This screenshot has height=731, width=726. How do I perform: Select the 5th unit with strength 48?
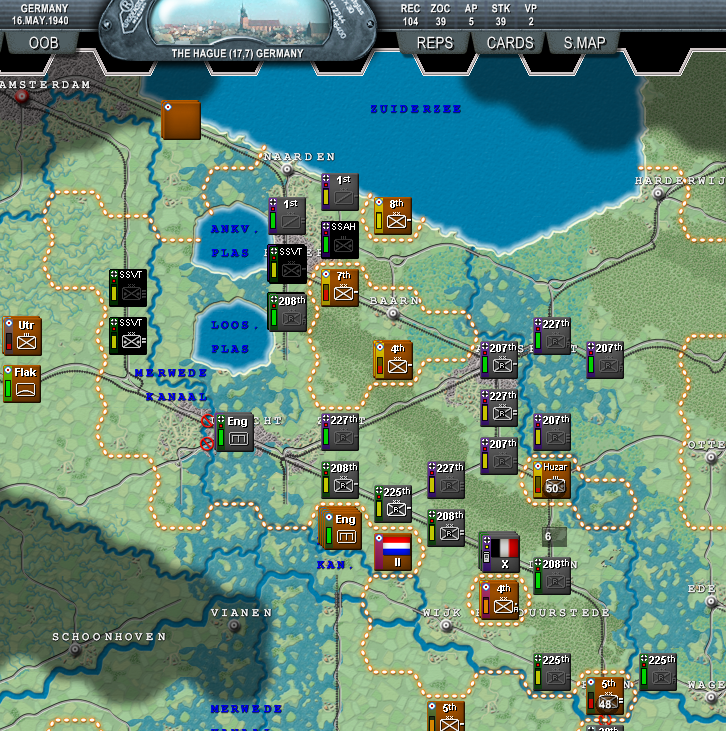tap(605, 697)
